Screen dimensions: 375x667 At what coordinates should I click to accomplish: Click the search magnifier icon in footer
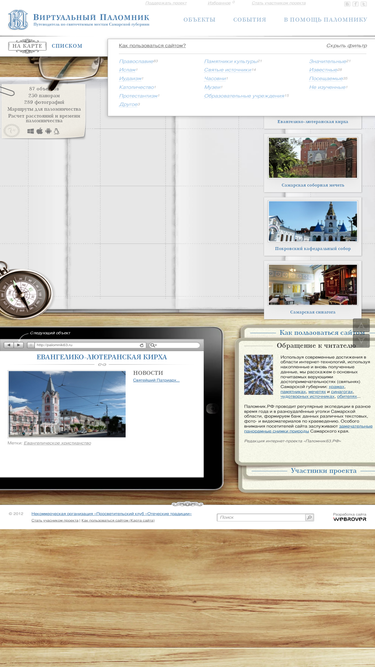[309, 517]
